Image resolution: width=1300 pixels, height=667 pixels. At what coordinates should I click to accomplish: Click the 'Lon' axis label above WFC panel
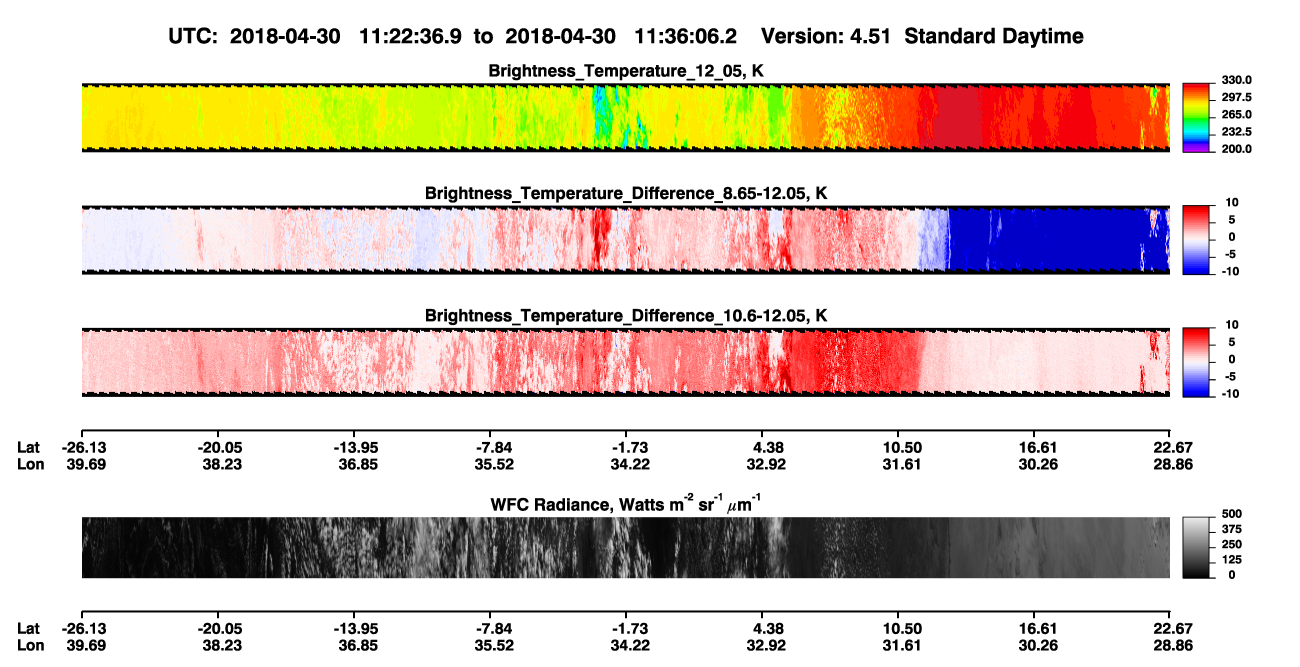pos(30,465)
